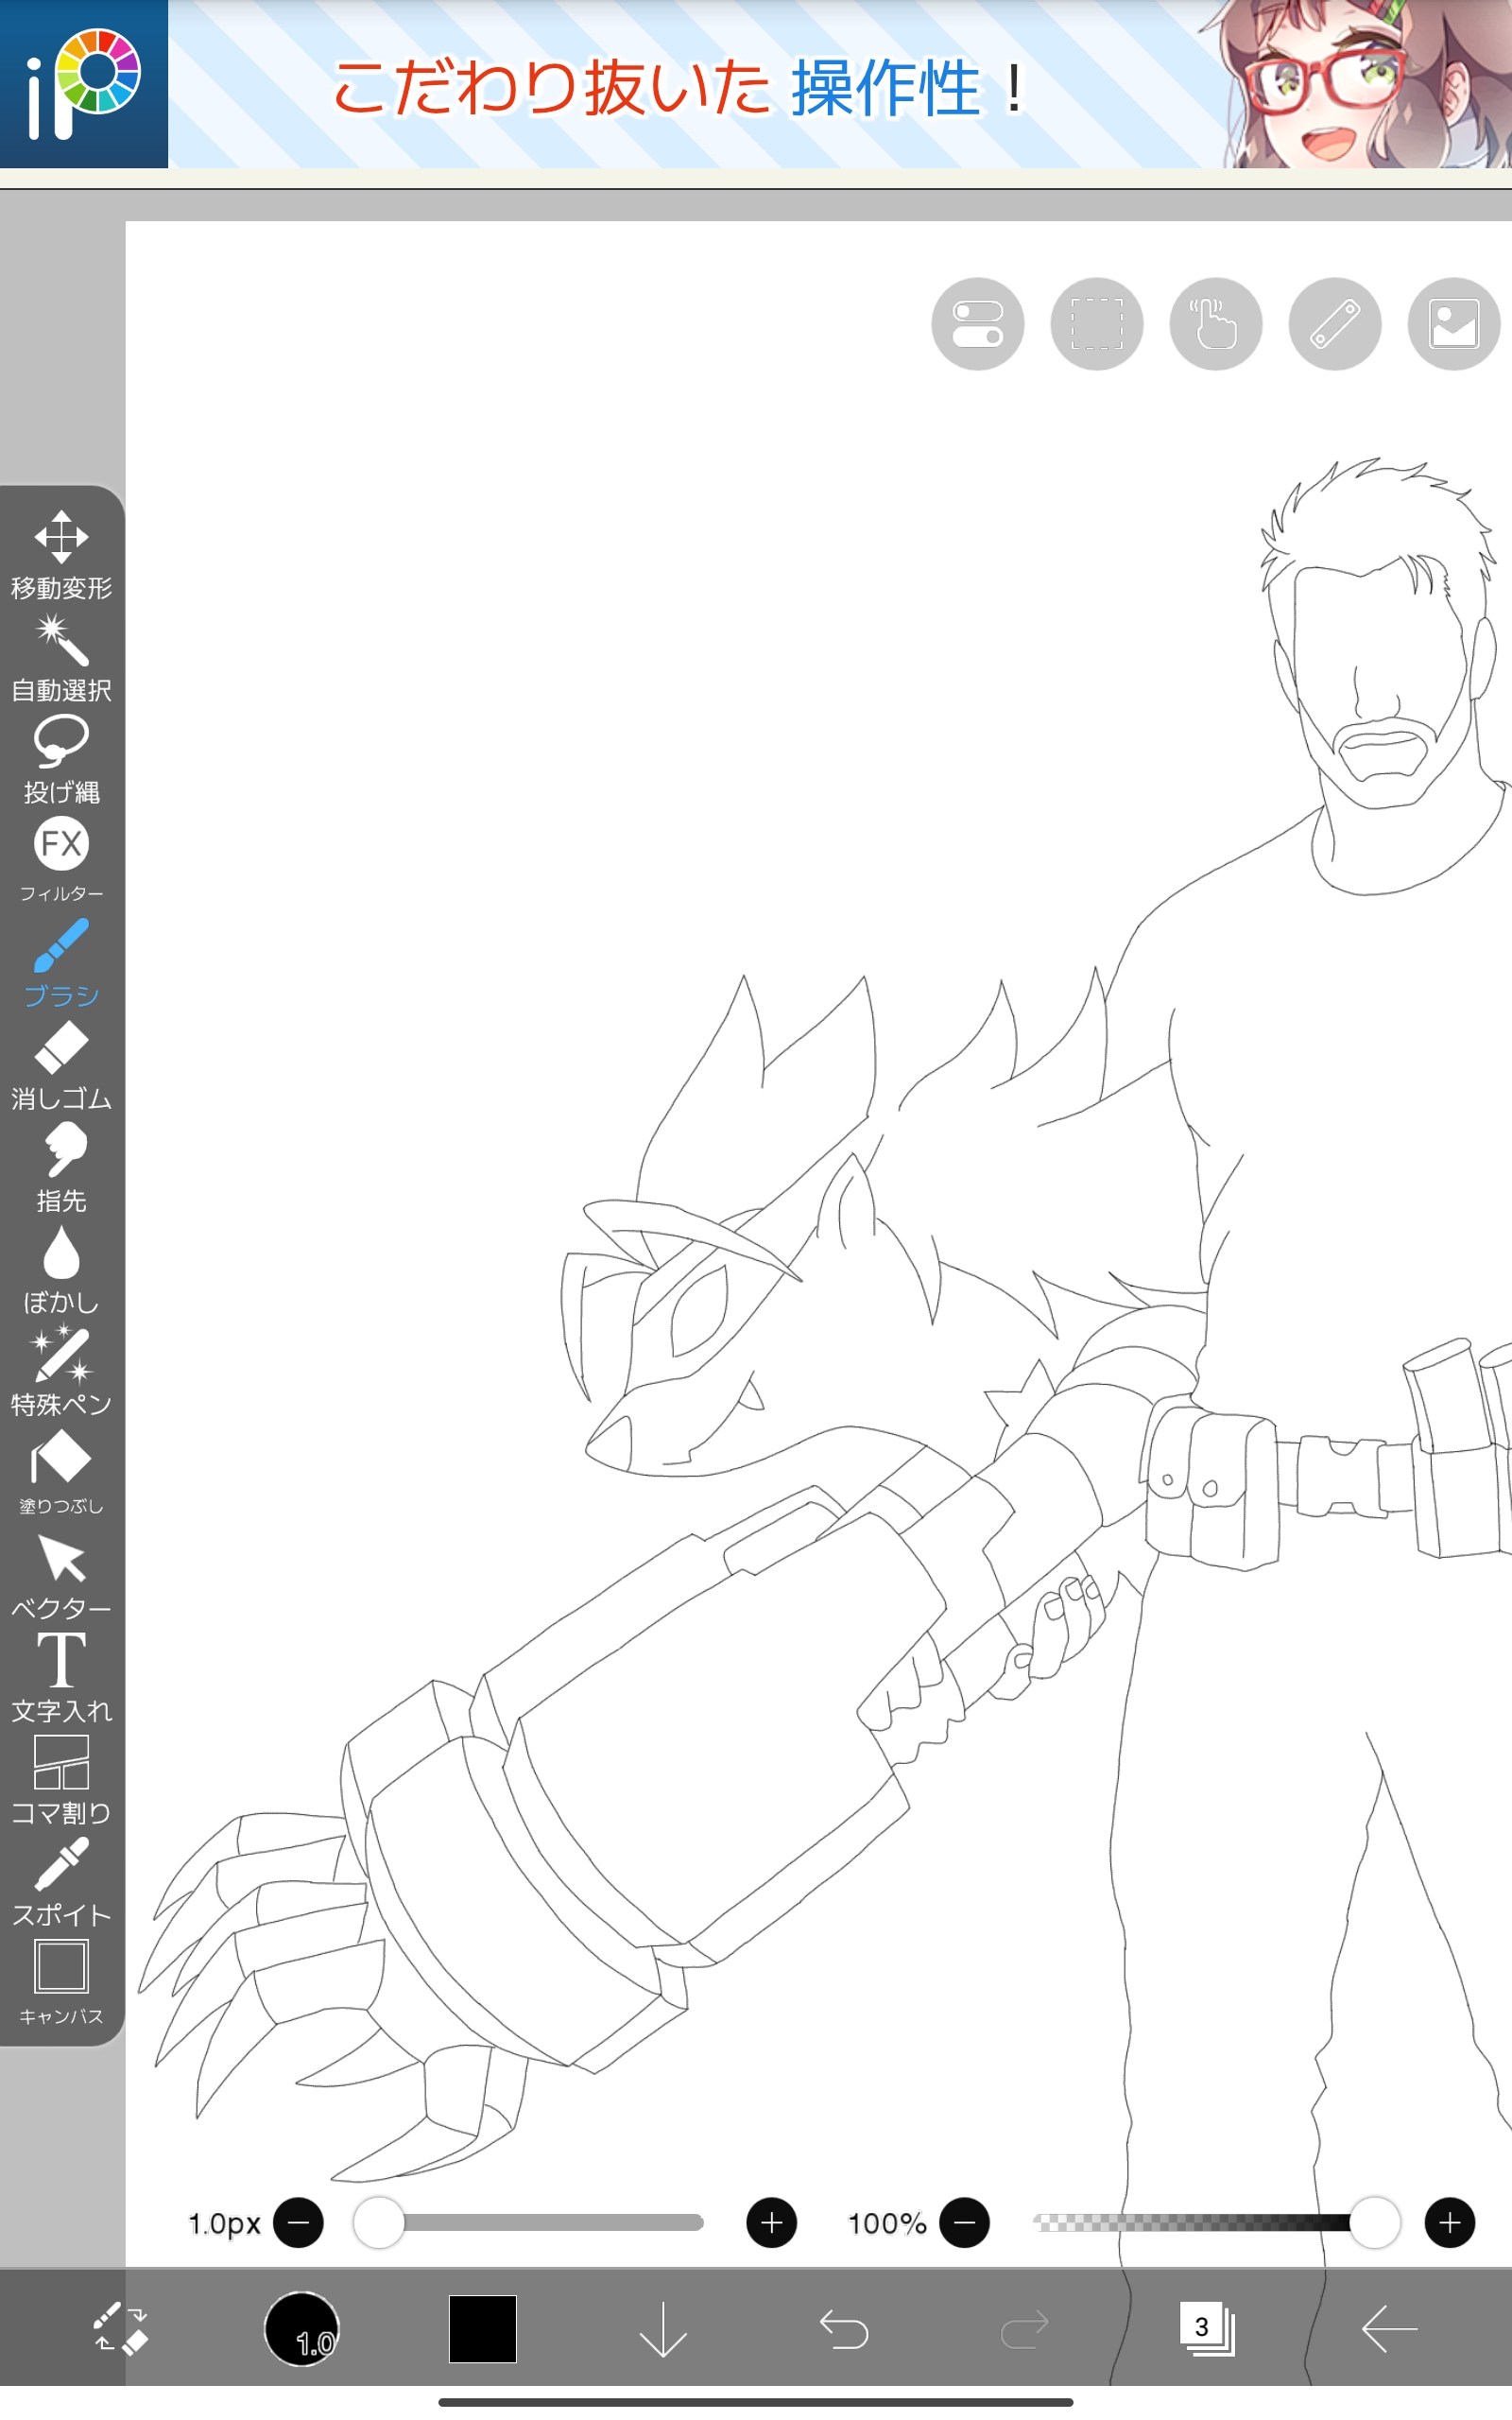1512x2420 pixels.
Task: Increase brush thickness with plus button
Action: click(771, 2222)
